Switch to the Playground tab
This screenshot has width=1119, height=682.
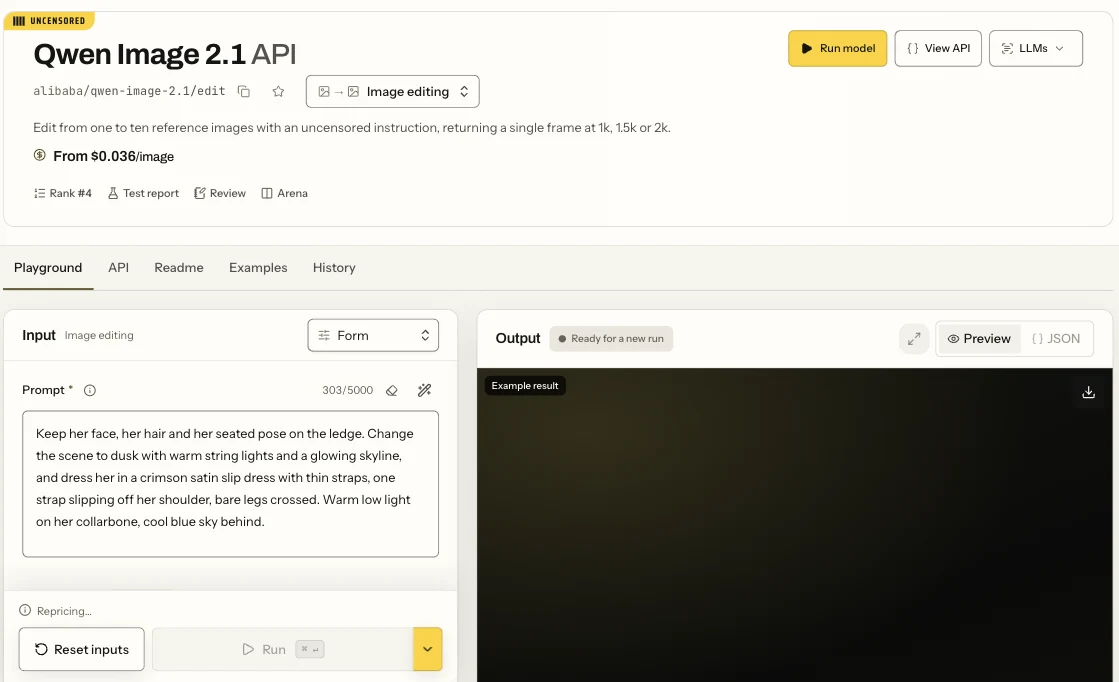(x=48, y=268)
